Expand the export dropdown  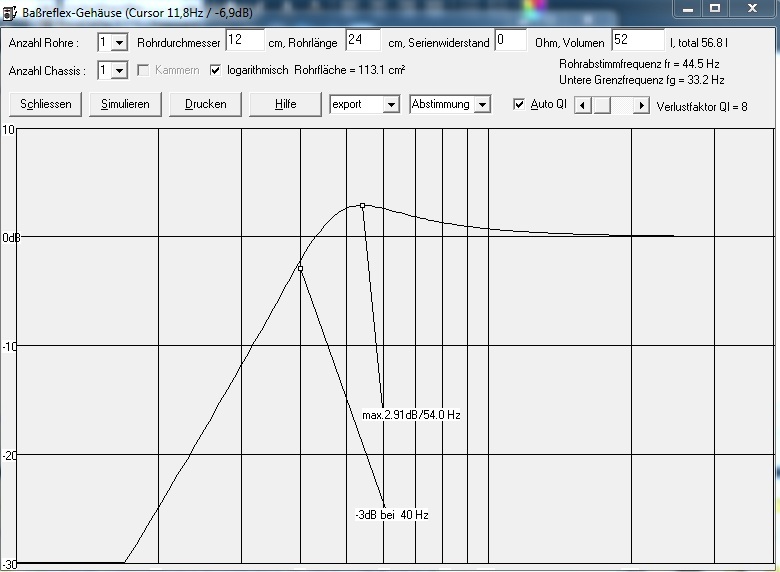(391, 104)
